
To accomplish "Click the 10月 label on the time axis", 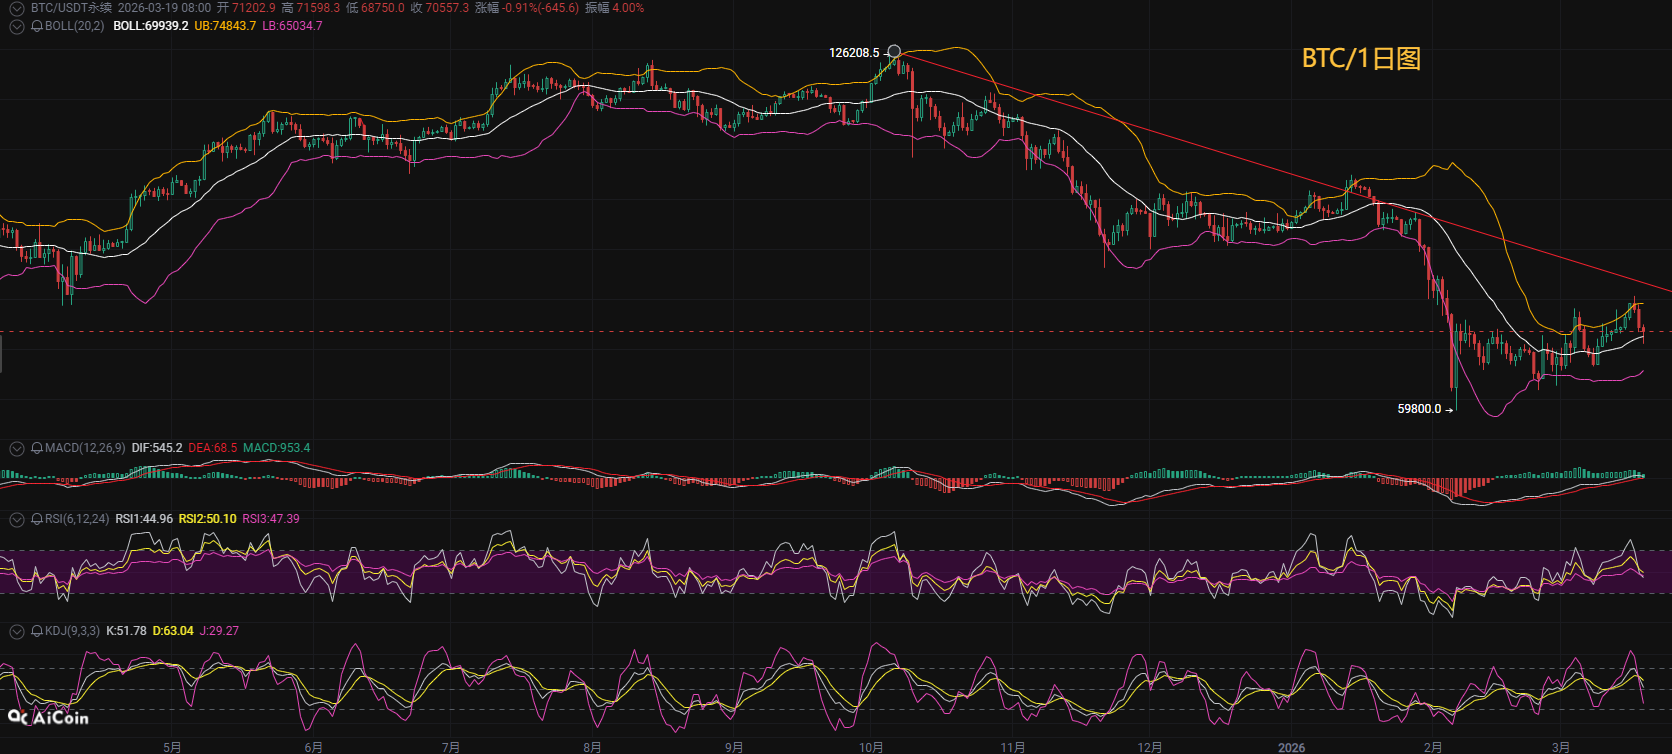I will 871,747.
